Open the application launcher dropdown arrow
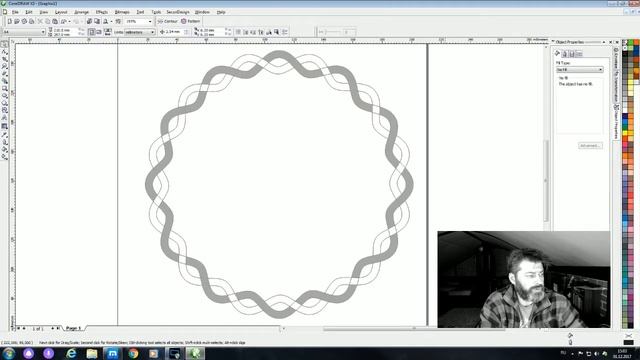 [x=111, y=21]
